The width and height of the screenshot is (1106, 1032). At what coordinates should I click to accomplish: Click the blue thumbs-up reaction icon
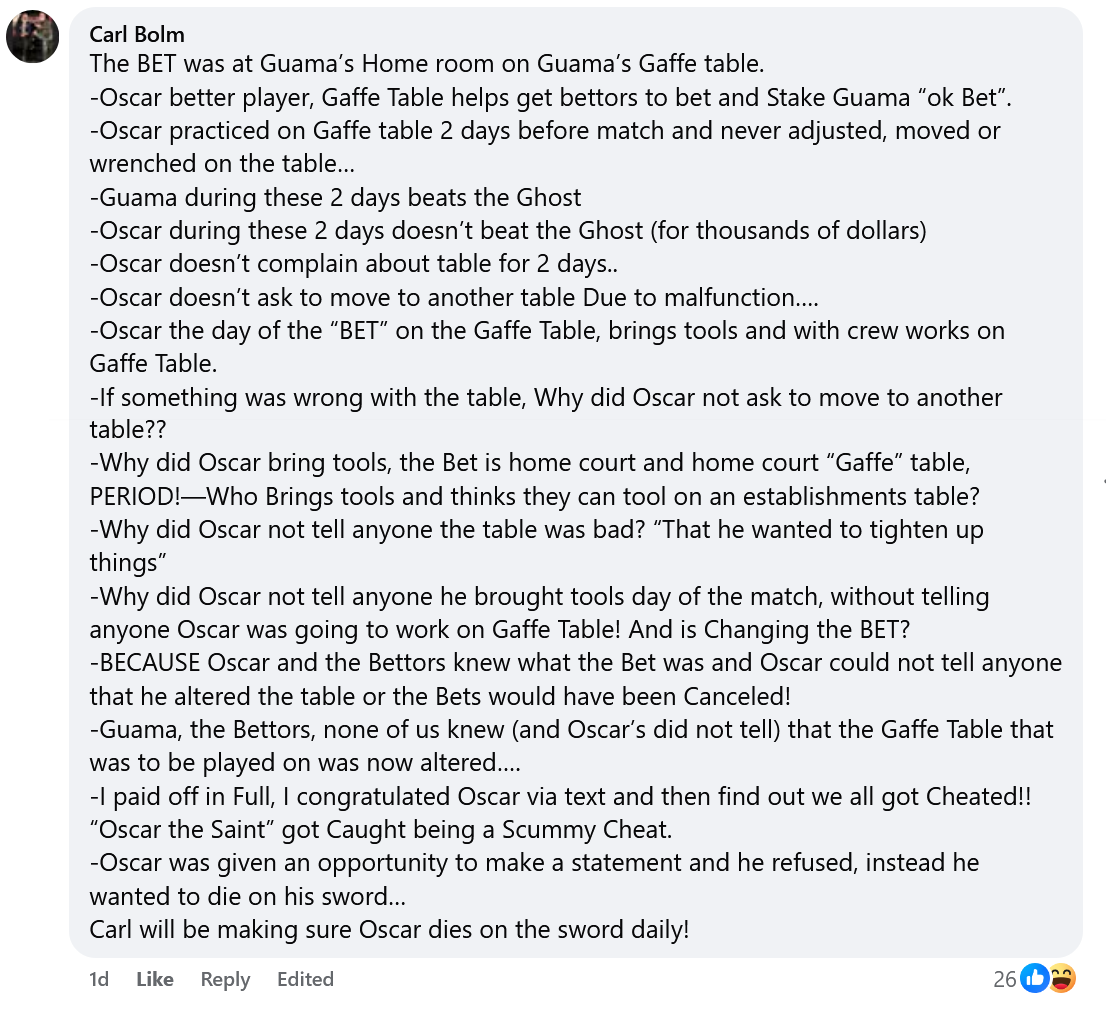(x=1035, y=979)
